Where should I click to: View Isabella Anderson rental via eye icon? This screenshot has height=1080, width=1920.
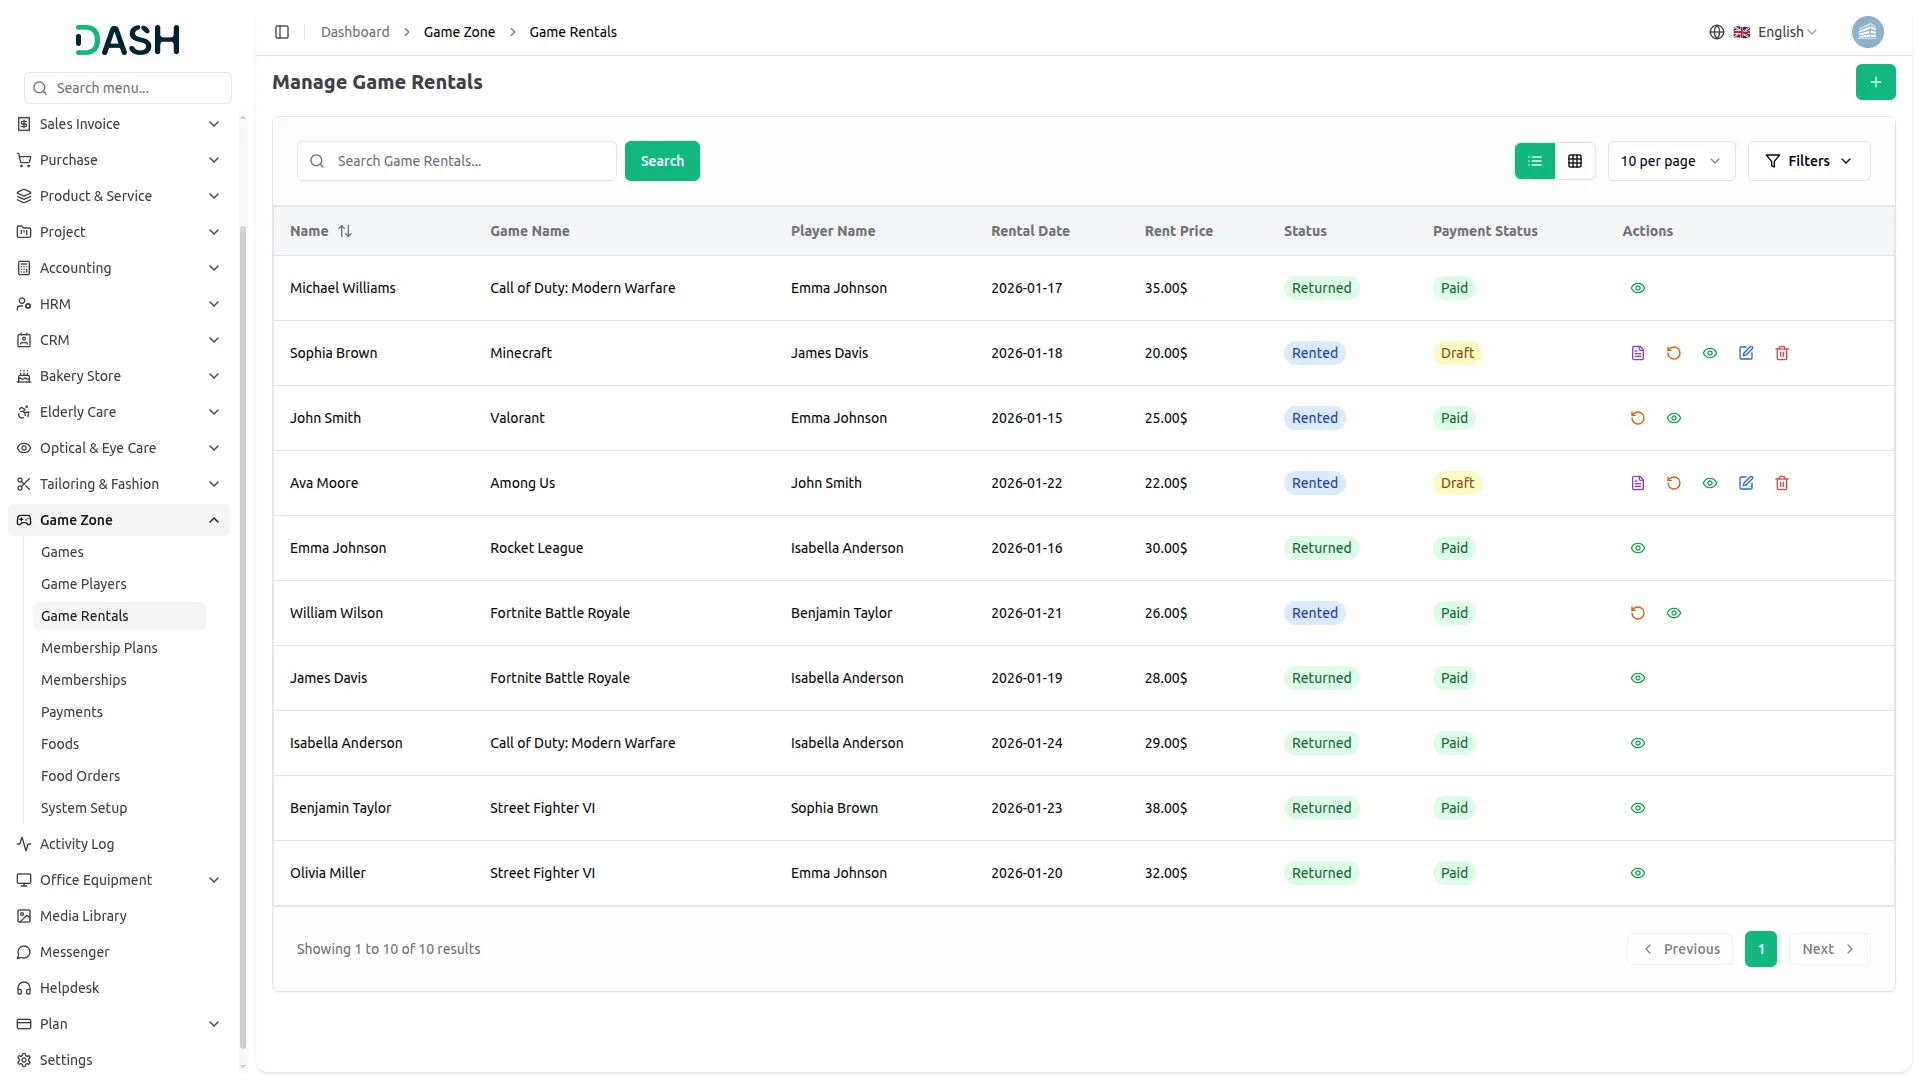1638,743
